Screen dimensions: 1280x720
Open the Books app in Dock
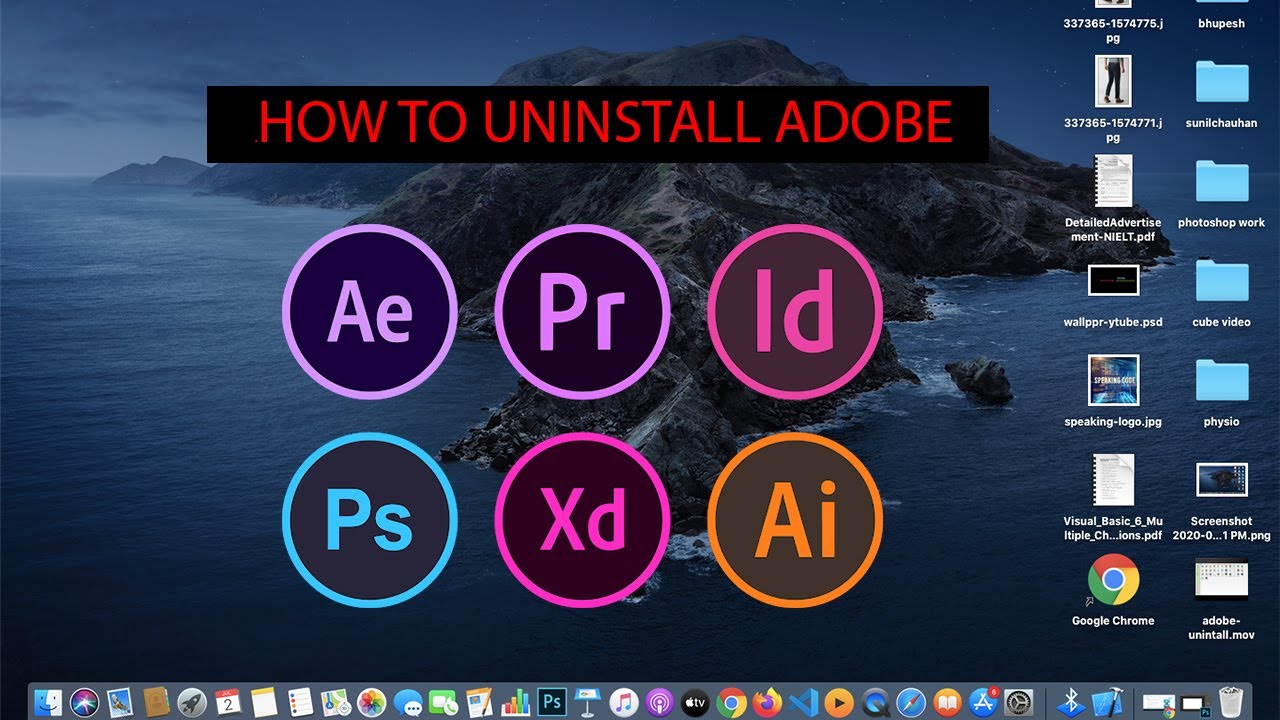tap(947, 702)
